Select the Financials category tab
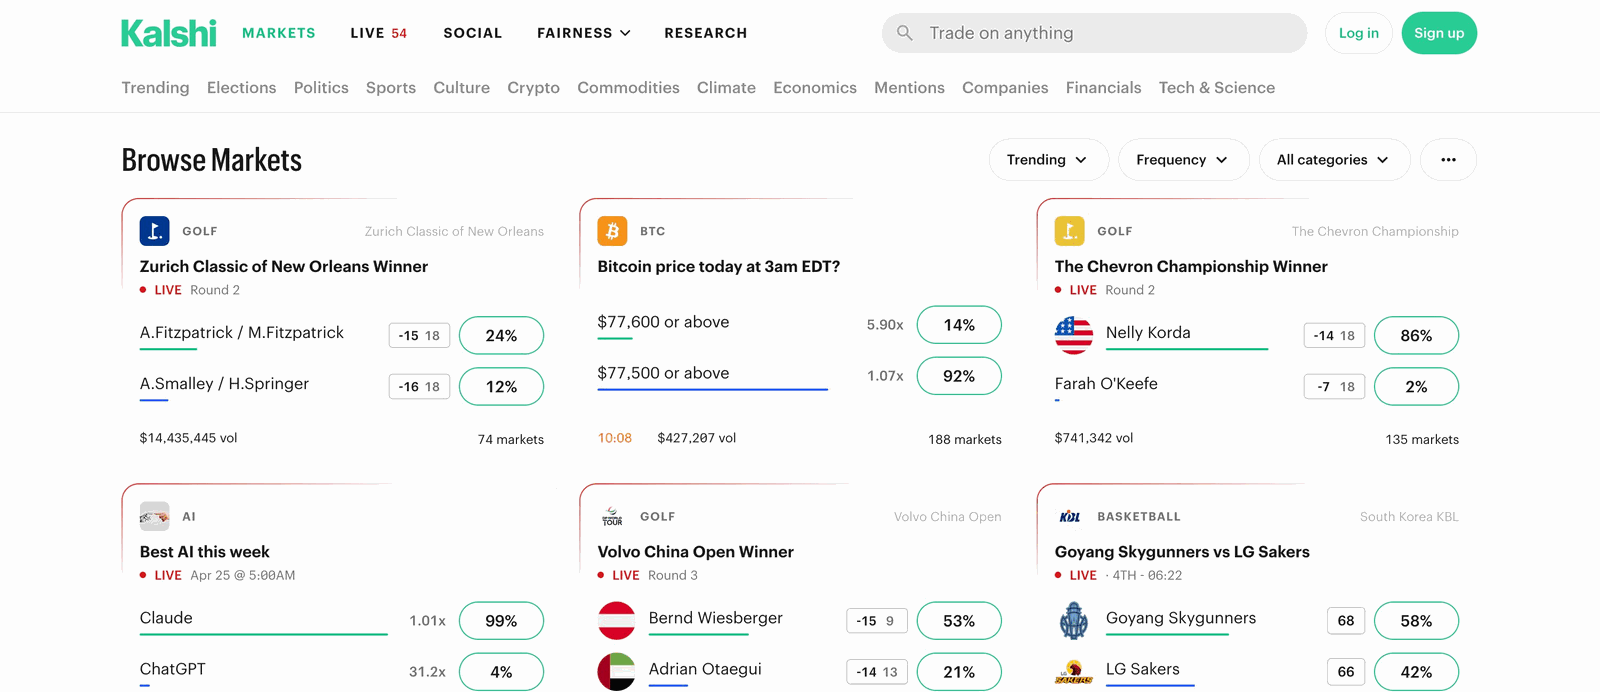The height and width of the screenshot is (692, 1600). click(x=1103, y=88)
